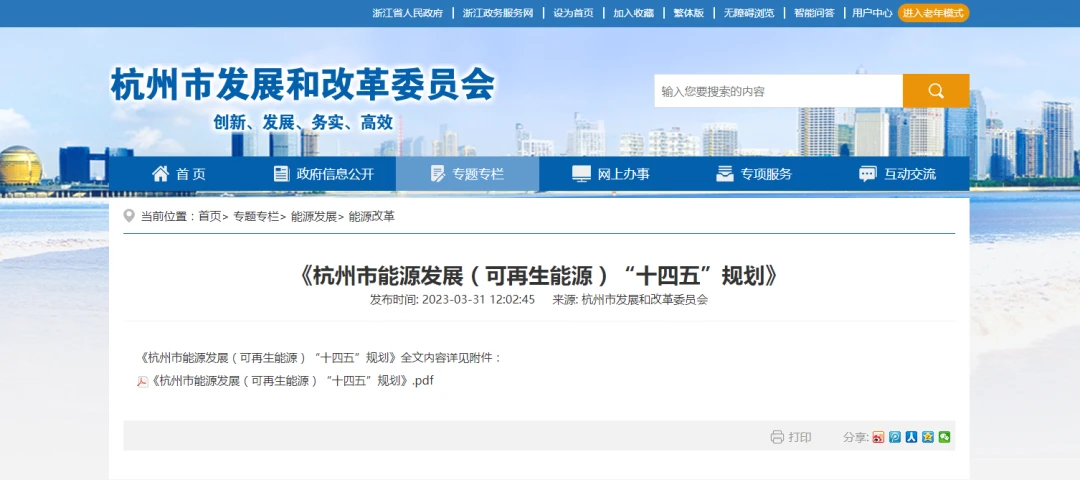This screenshot has height=480, width=1080.
Task: Share to WeChat green icon
Action: click(x=944, y=437)
